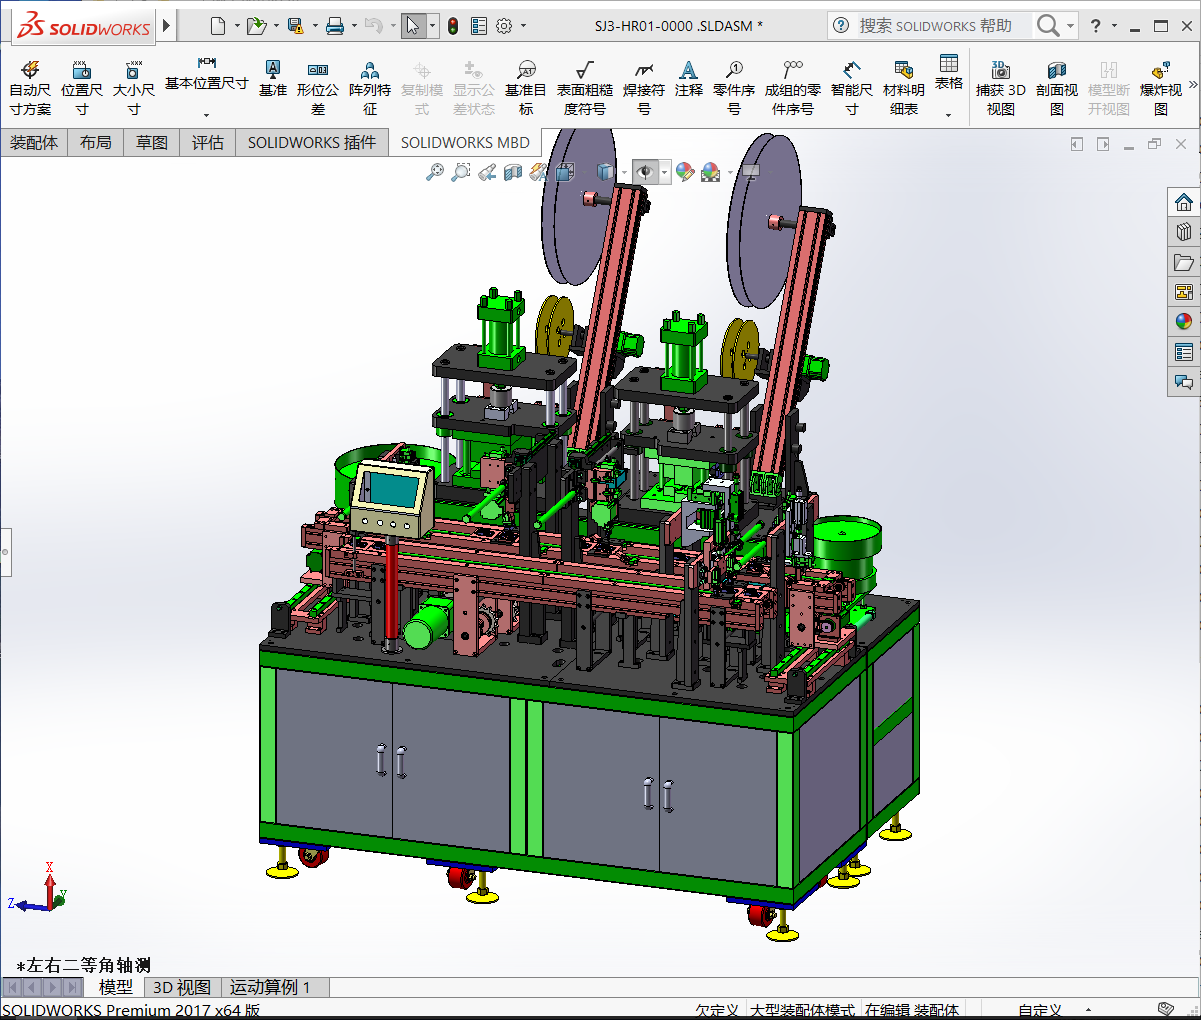Open SOLIDWORKS Resources home in task pane
The image size is (1201, 1020).
pos(1184,202)
